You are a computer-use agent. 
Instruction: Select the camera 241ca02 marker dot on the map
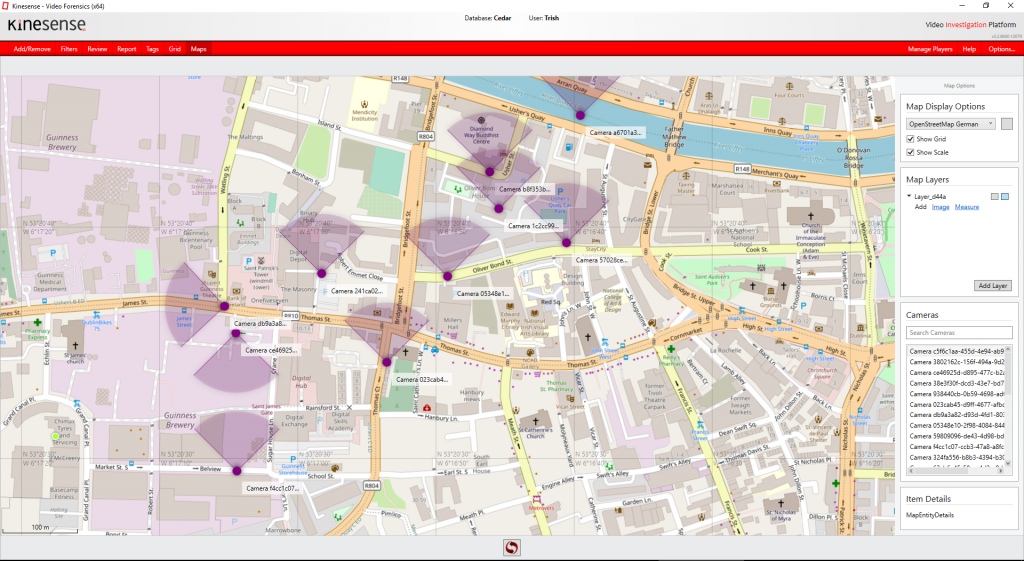[x=321, y=273]
